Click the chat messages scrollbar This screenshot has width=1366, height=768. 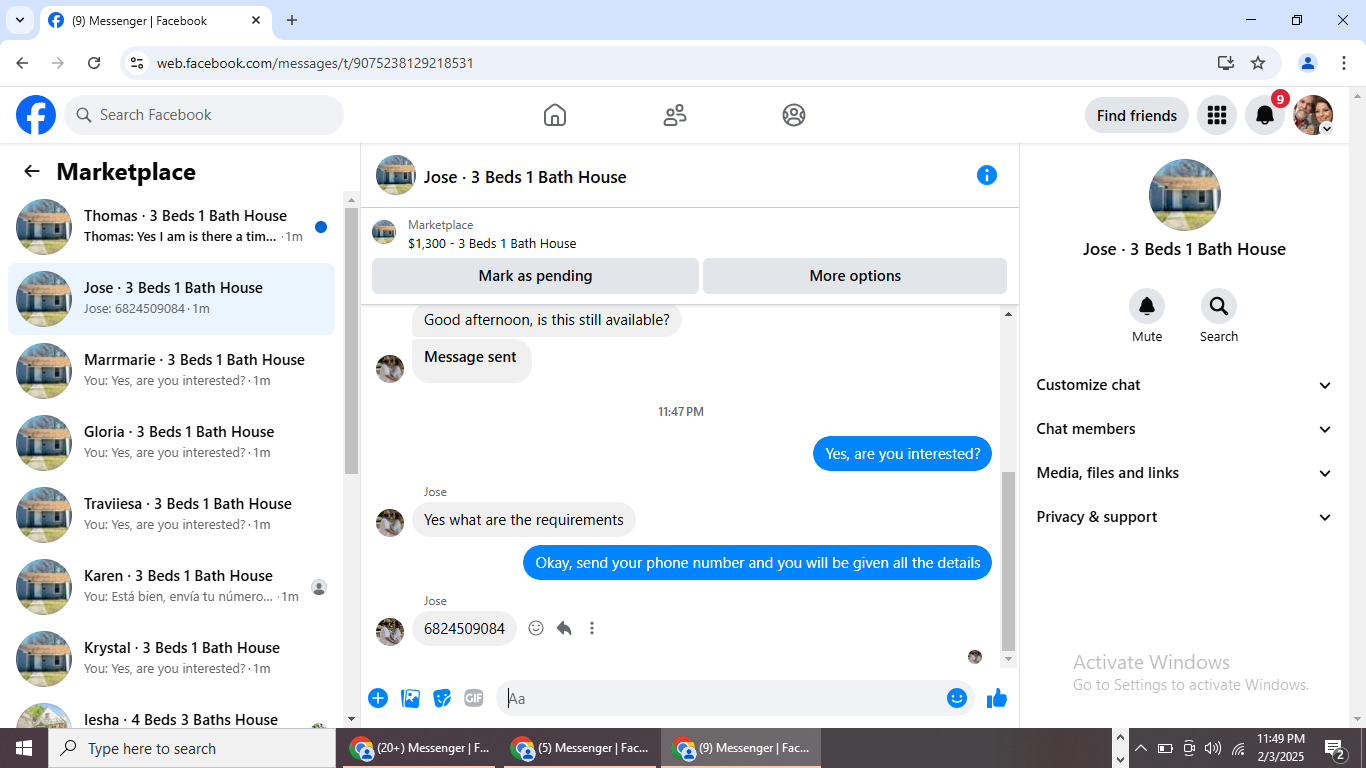click(x=1008, y=560)
